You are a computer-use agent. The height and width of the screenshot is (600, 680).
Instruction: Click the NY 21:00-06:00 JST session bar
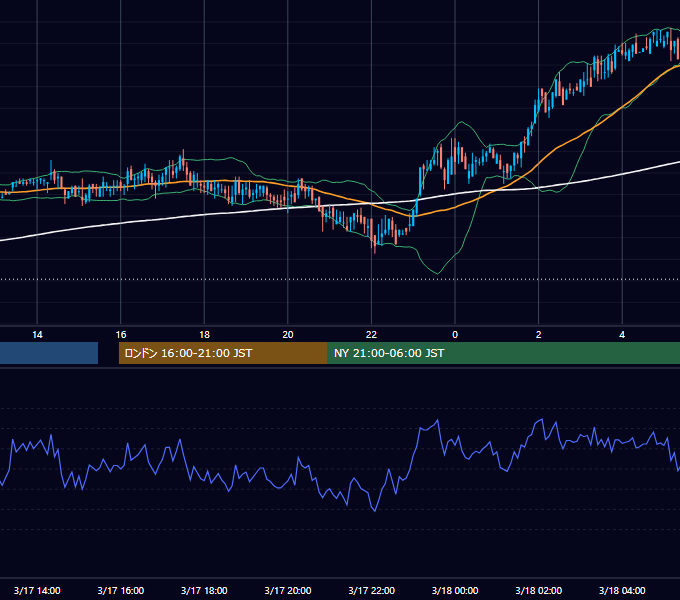[503, 353]
